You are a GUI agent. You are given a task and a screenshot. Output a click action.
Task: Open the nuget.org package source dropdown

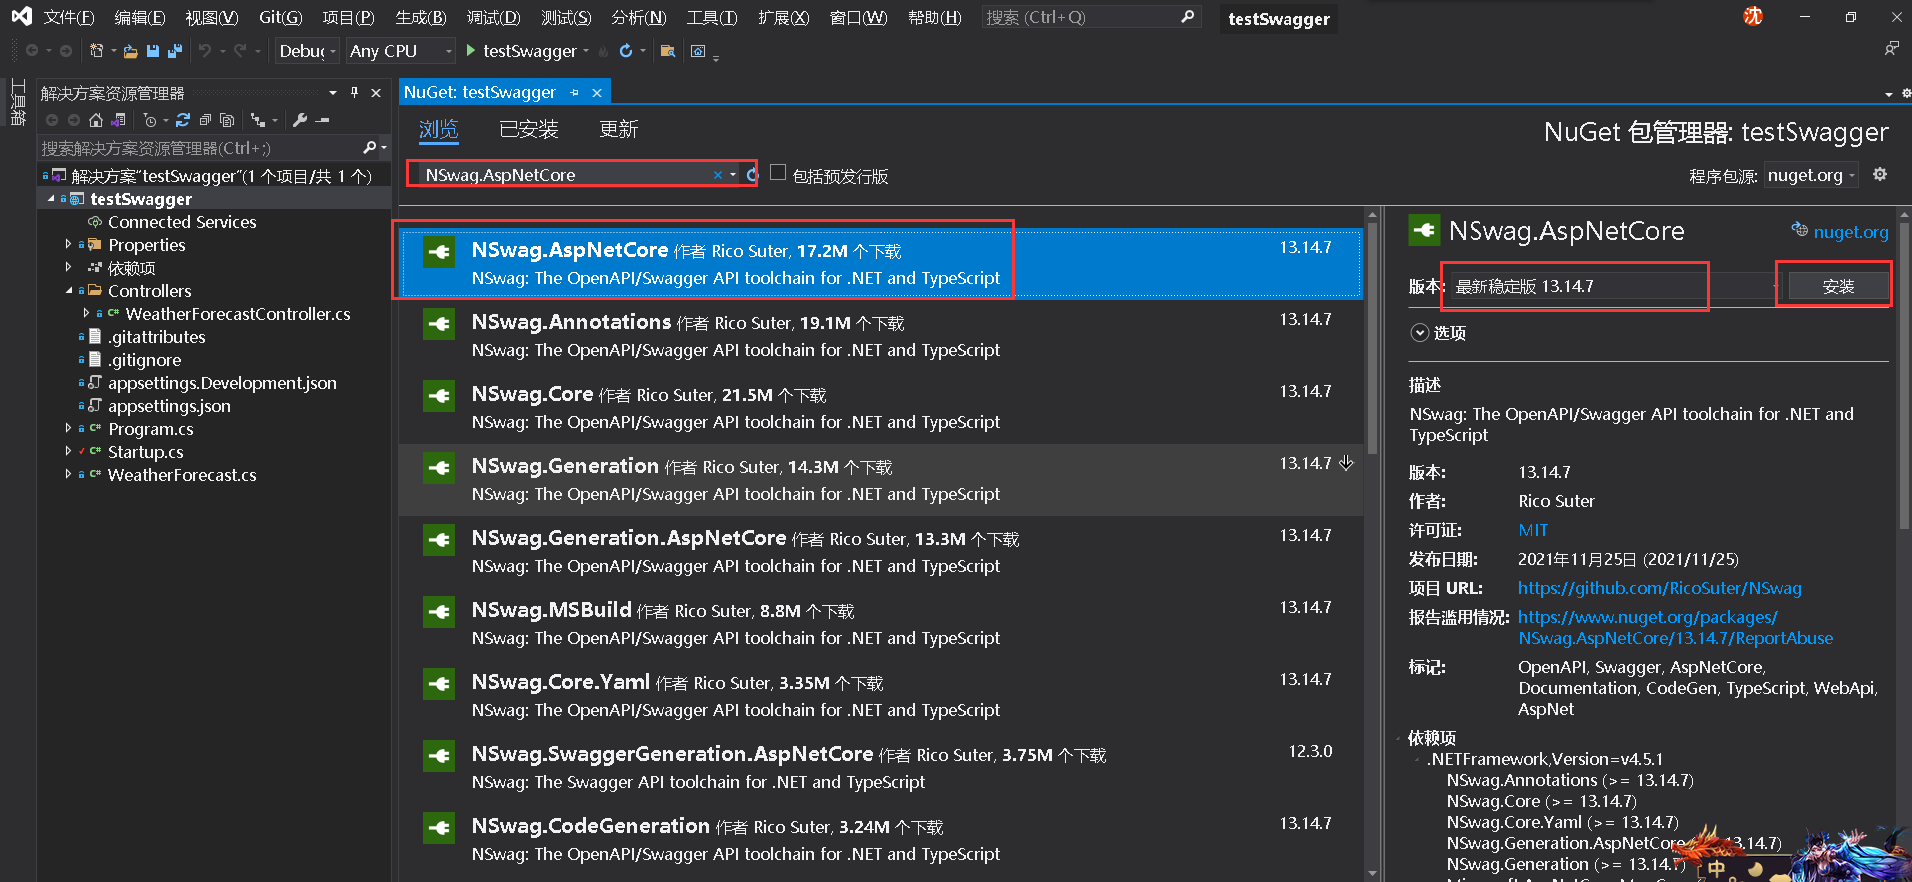(1811, 175)
